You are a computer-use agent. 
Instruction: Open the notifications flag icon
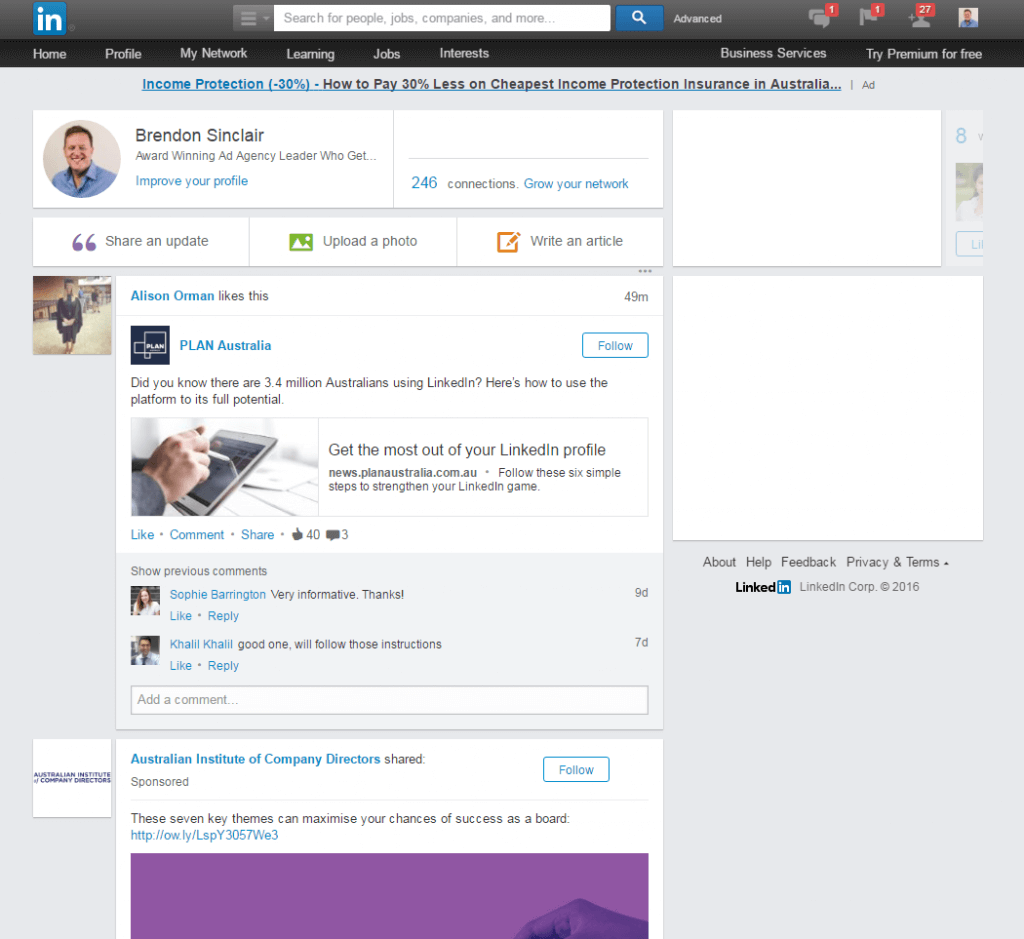(869, 16)
